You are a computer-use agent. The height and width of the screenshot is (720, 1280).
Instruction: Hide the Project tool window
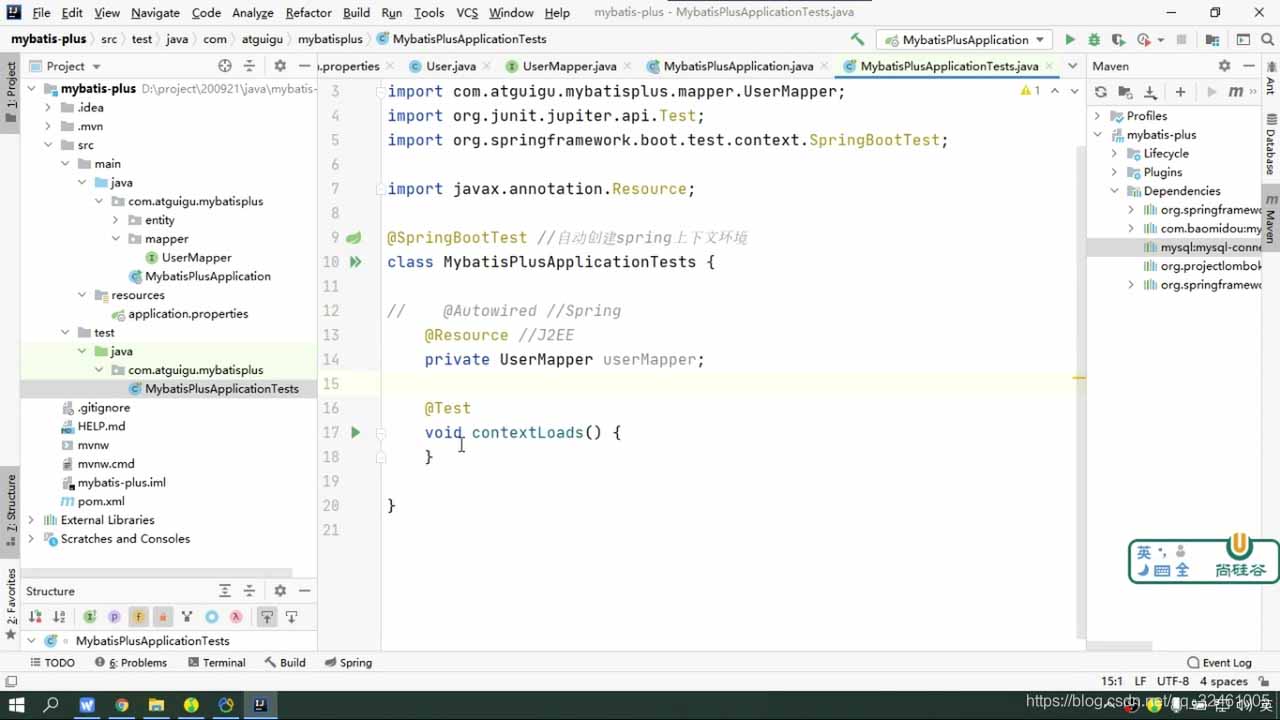point(304,66)
